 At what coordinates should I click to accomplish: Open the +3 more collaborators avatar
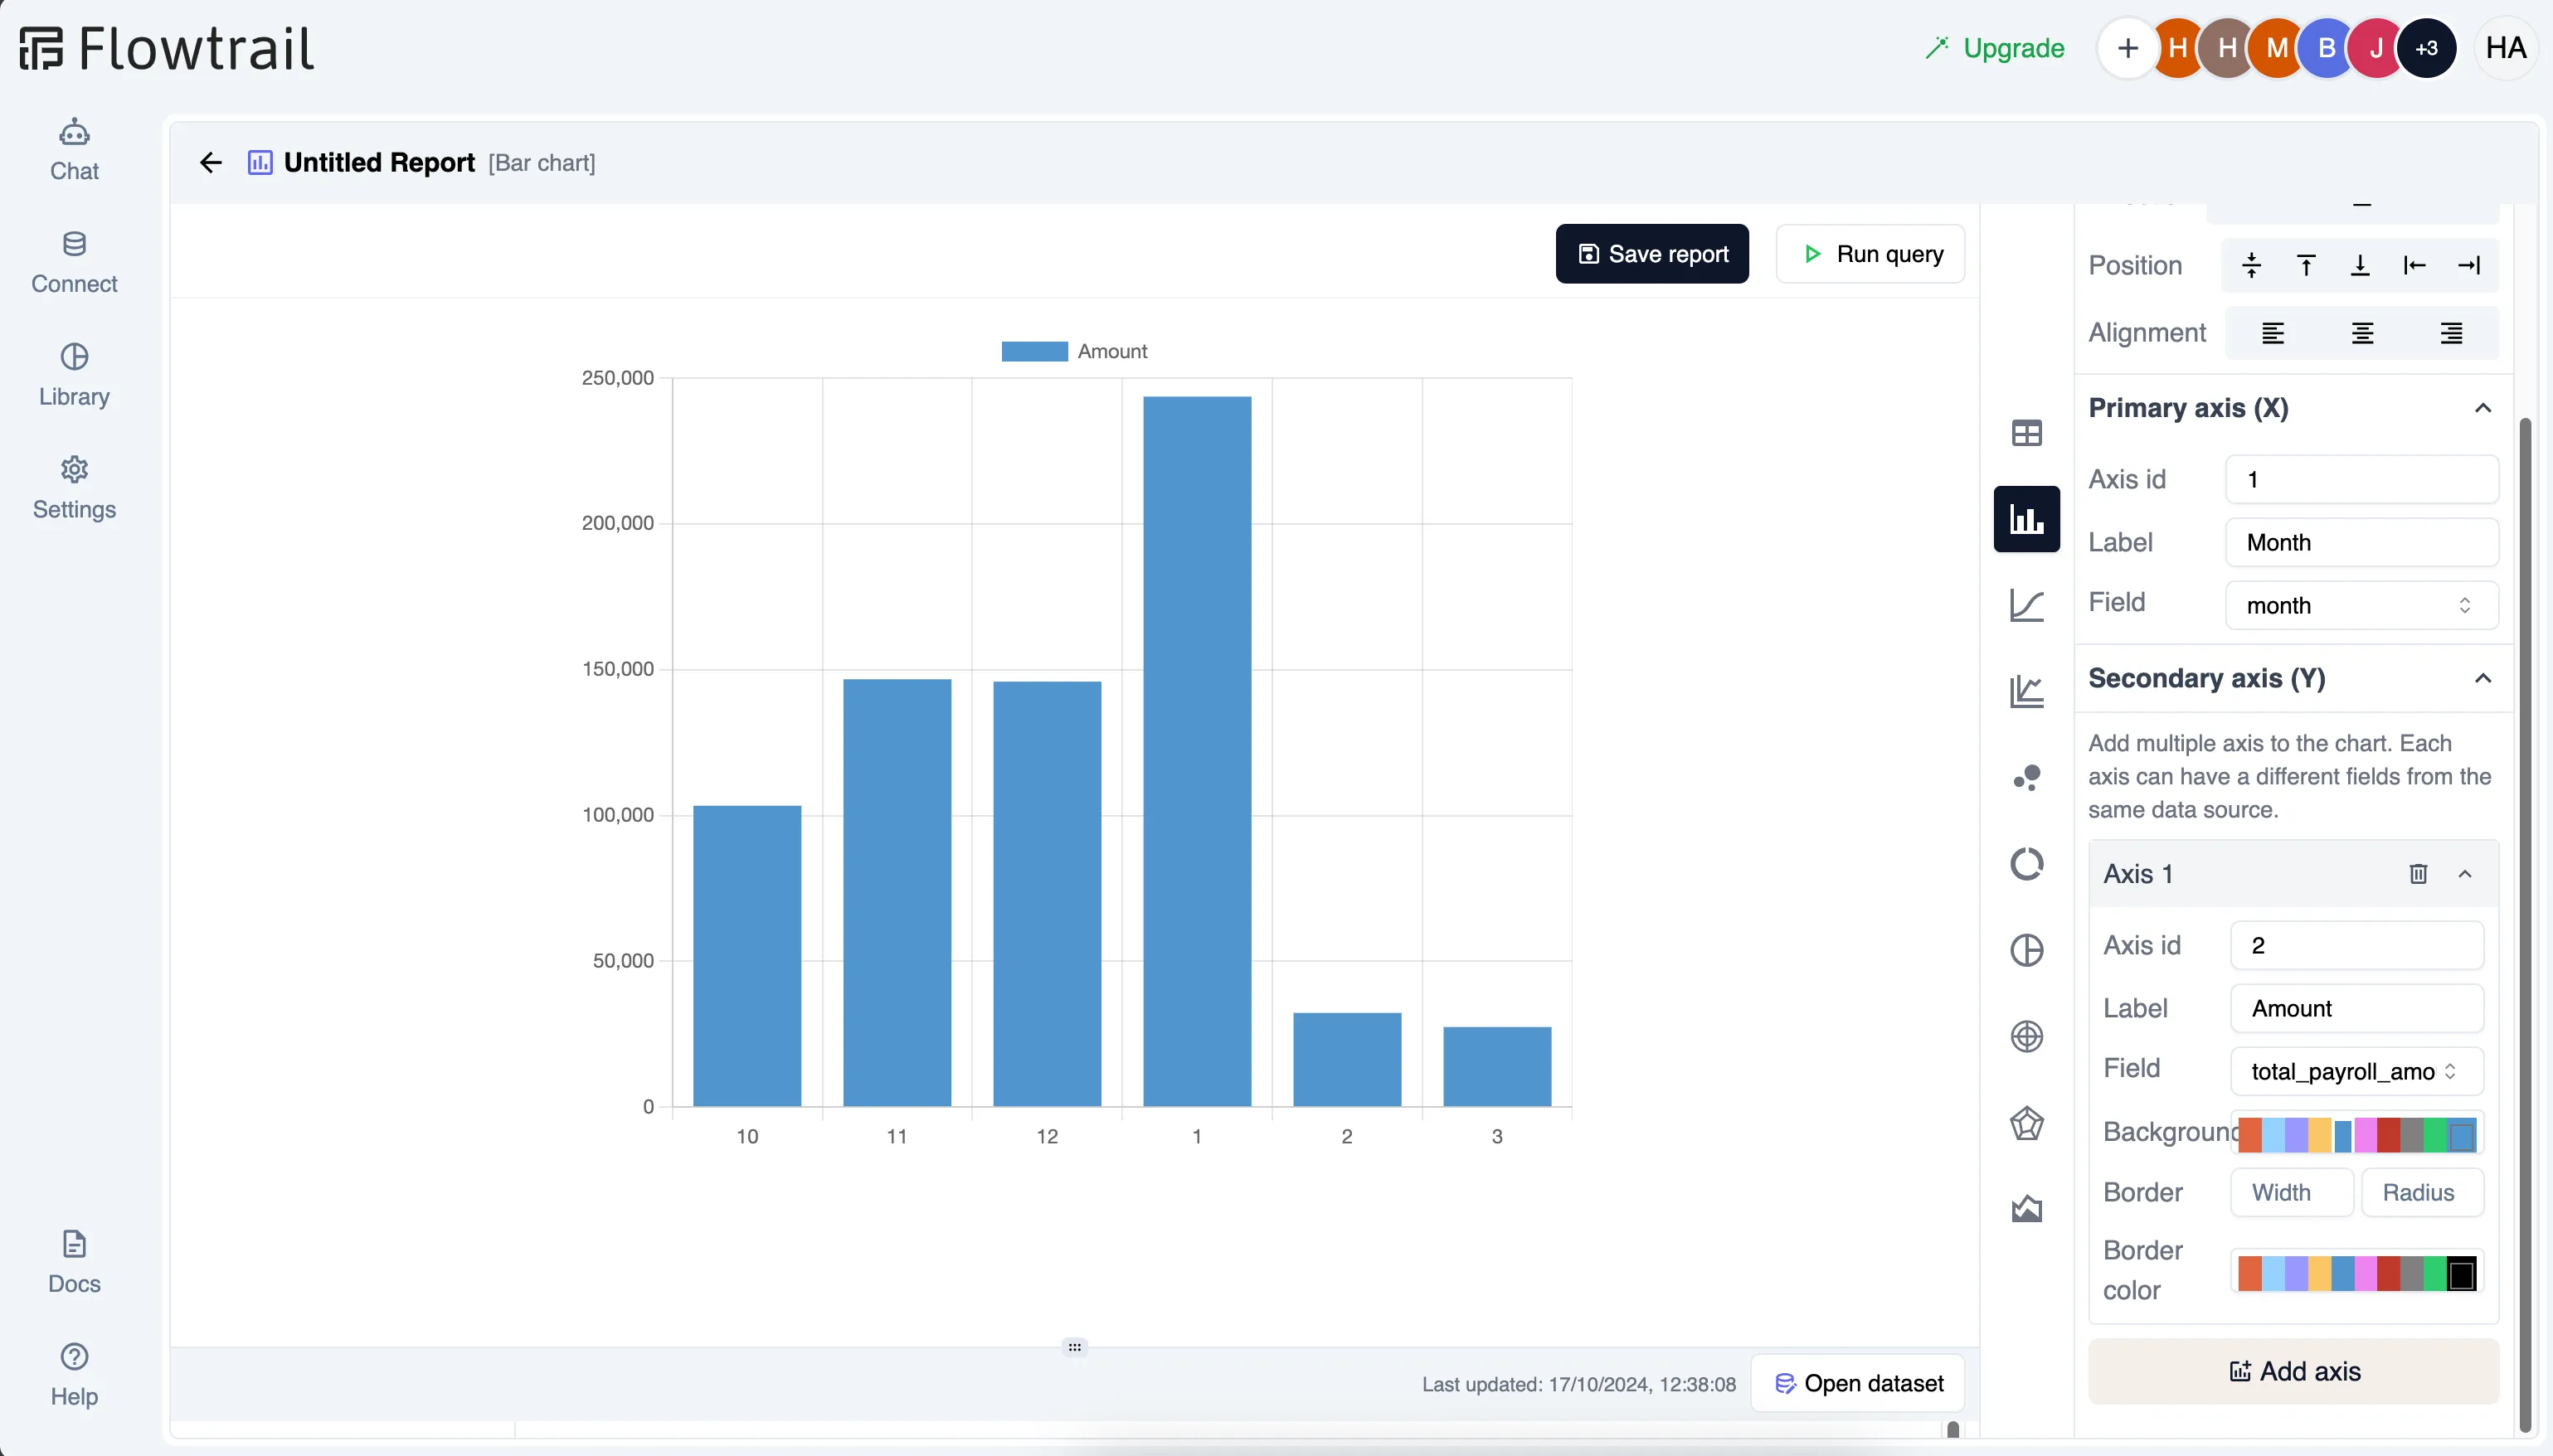tap(2426, 48)
